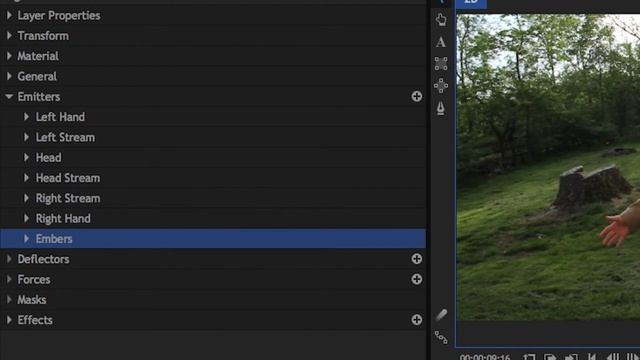Expand the Right Stream emitter arrow
This screenshot has height=360, width=640.
click(27, 198)
